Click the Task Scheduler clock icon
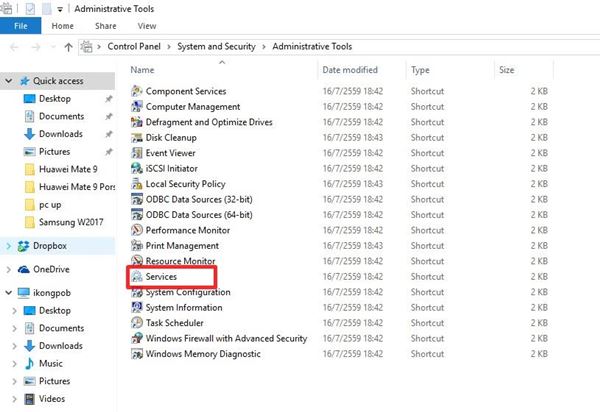600x412 pixels. (x=137, y=323)
